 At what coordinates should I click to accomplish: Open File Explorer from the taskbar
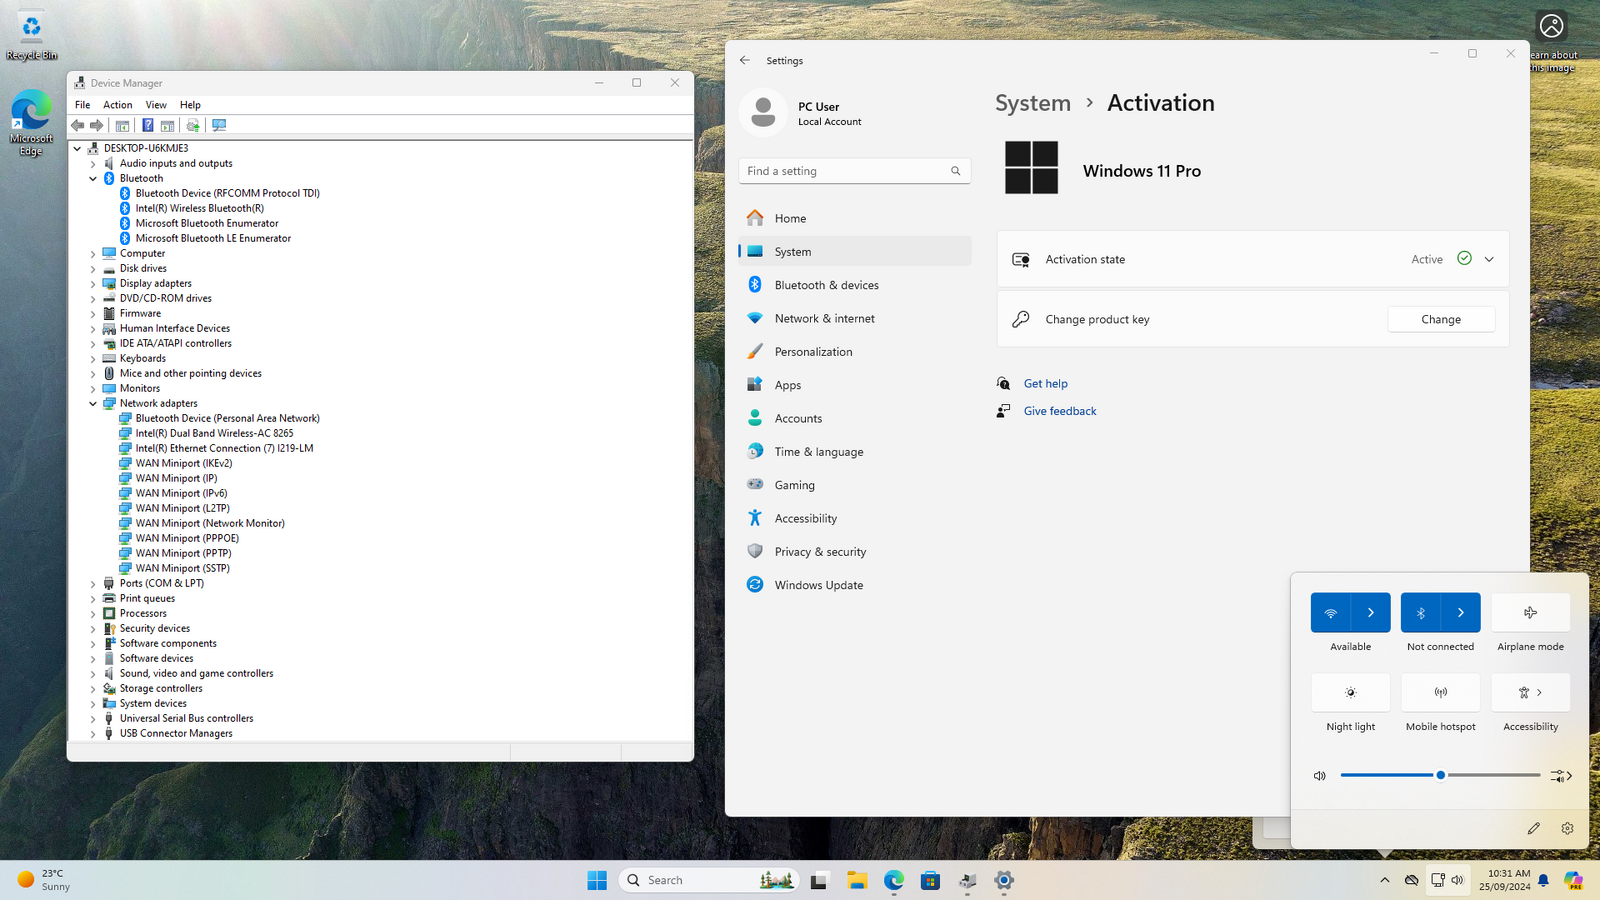point(857,880)
